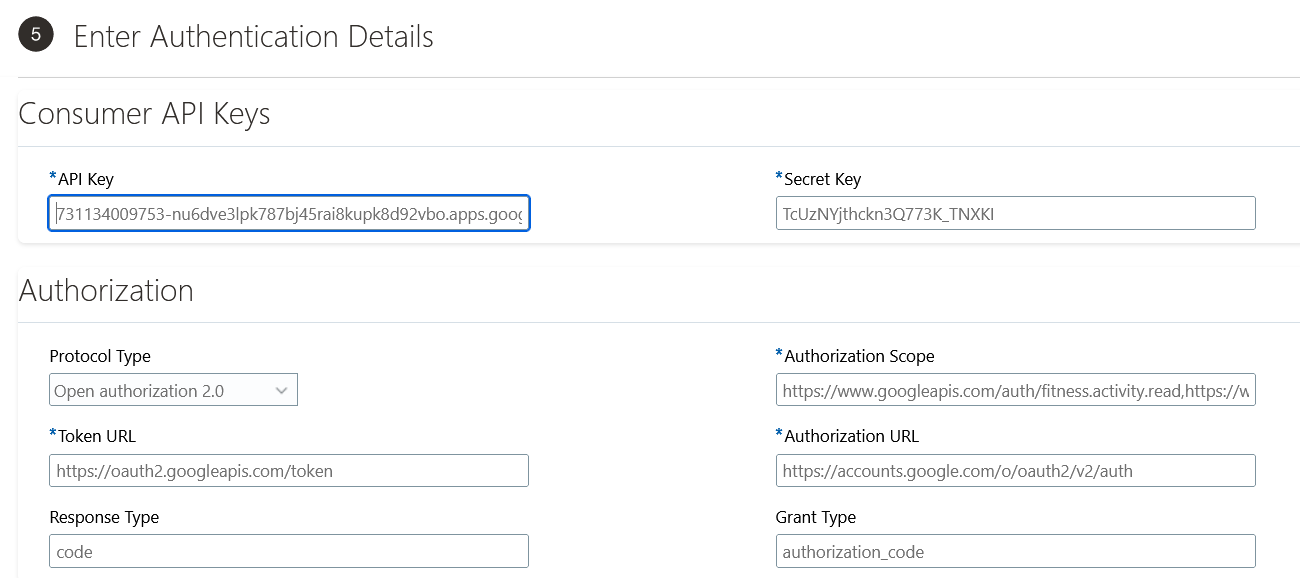
Task: Select the Grant Type input field
Action: coord(1014,552)
